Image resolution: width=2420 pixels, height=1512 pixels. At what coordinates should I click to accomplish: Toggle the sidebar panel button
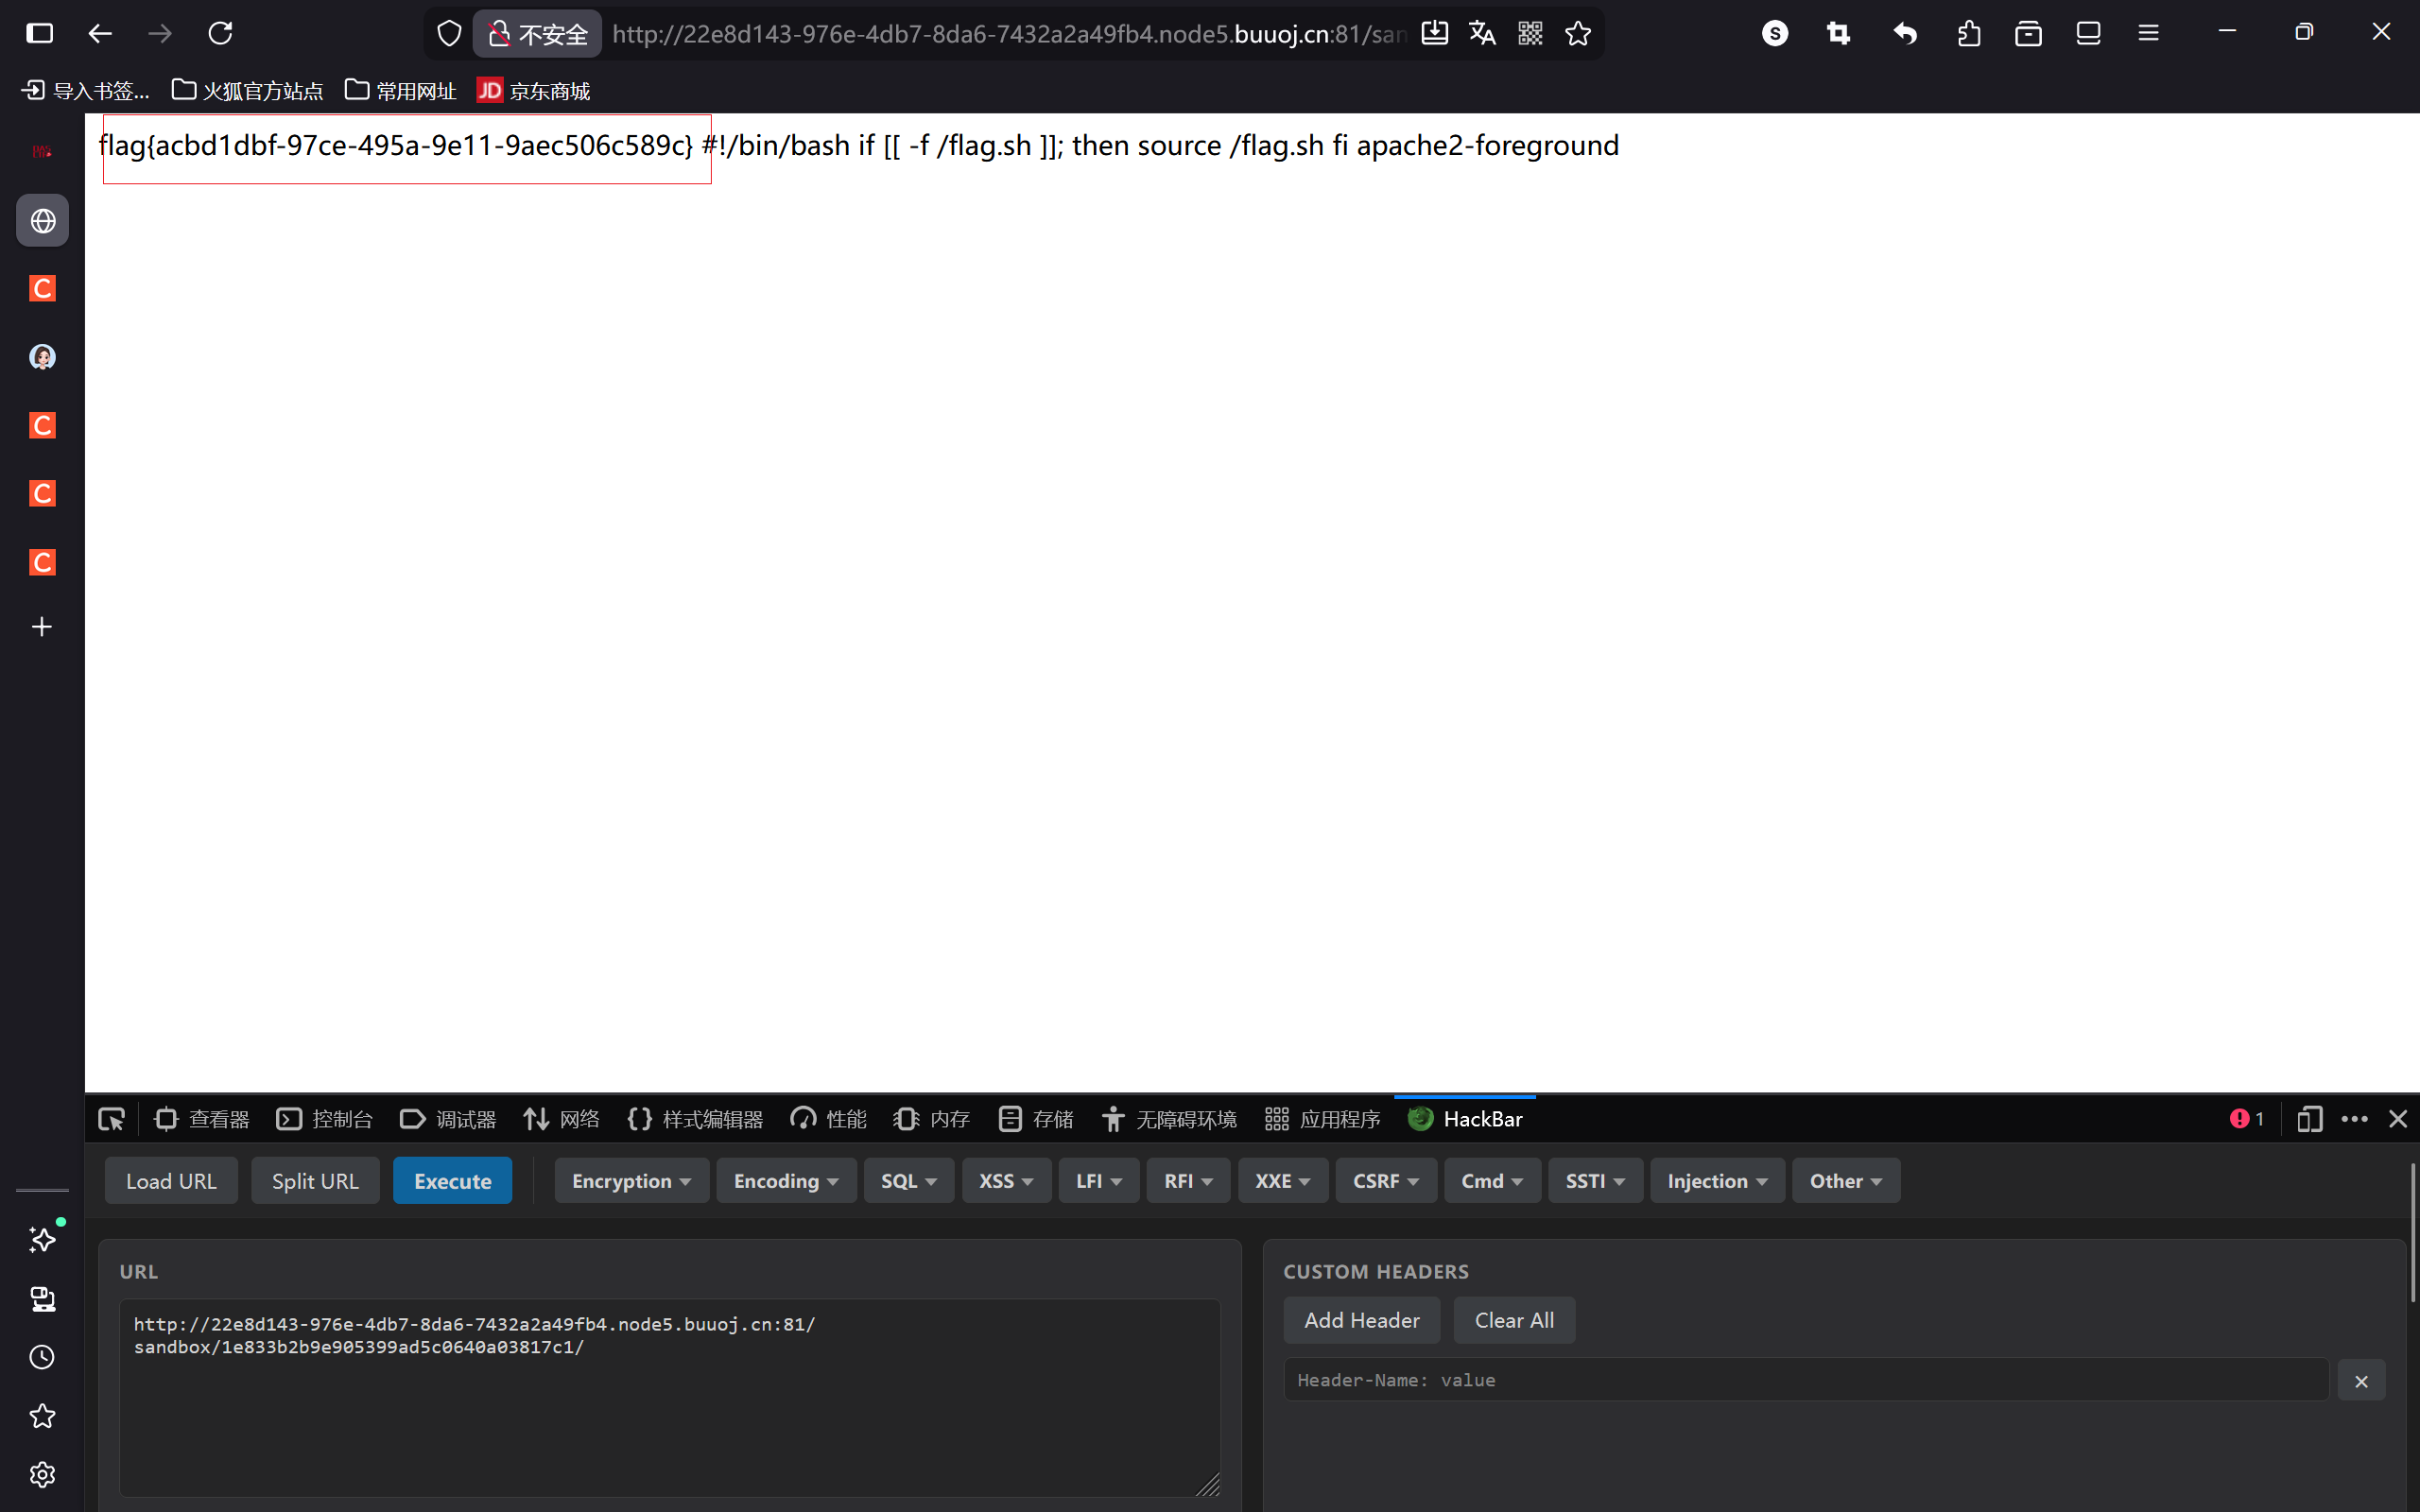pos(40,33)
